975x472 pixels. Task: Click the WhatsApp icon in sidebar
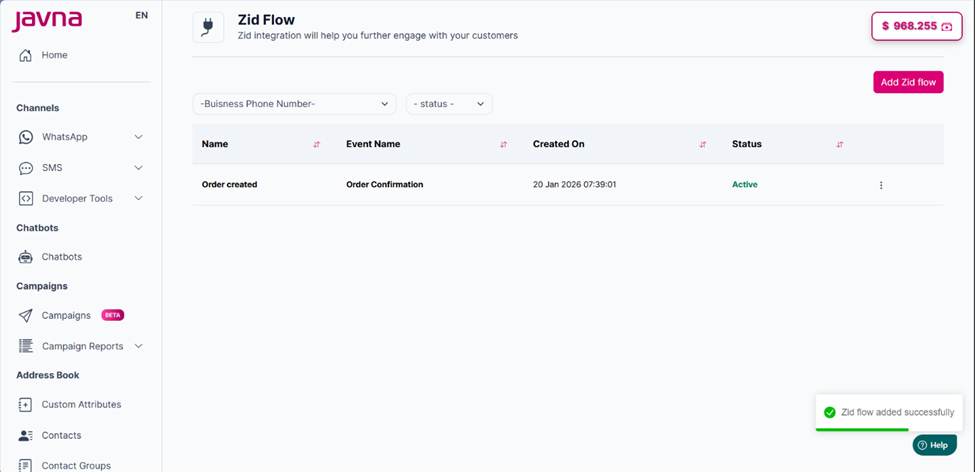click(26, 137)
